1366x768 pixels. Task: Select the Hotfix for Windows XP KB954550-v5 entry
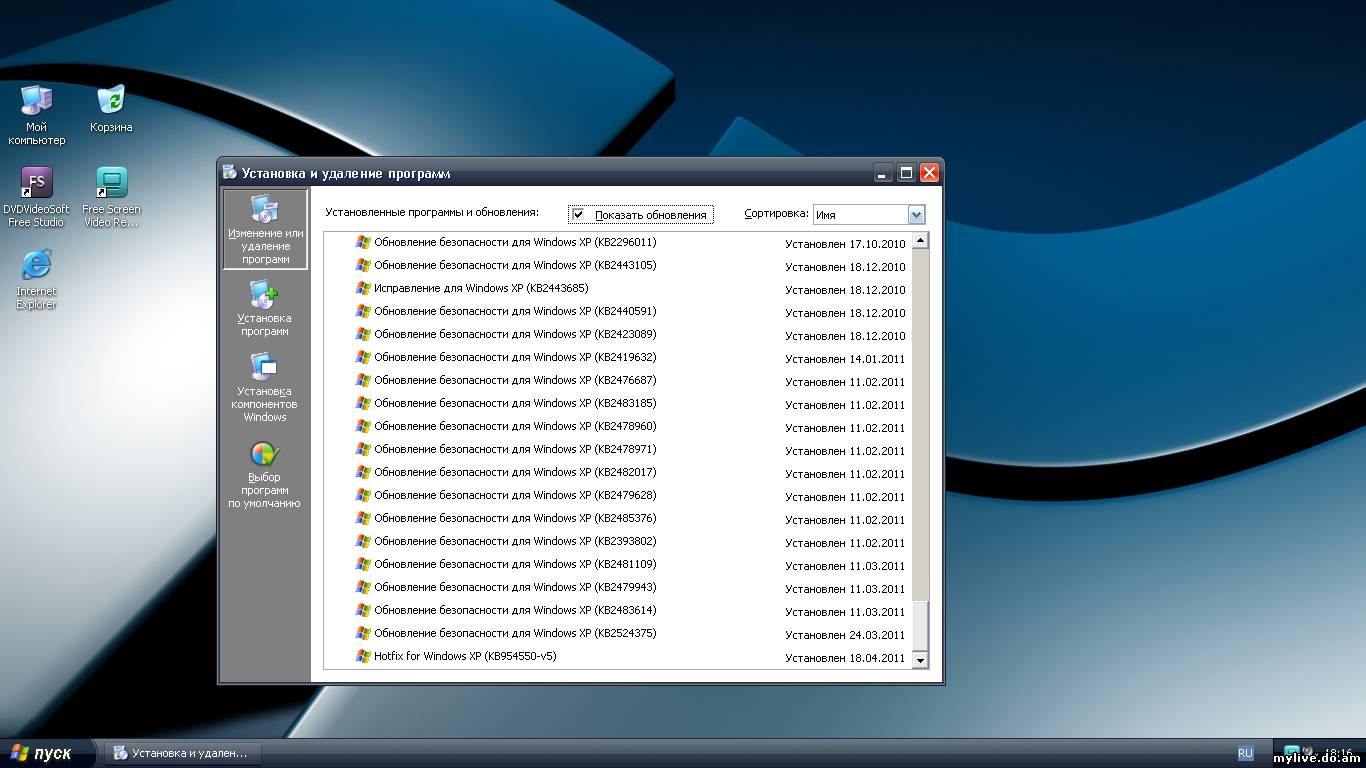click(465, 657)
